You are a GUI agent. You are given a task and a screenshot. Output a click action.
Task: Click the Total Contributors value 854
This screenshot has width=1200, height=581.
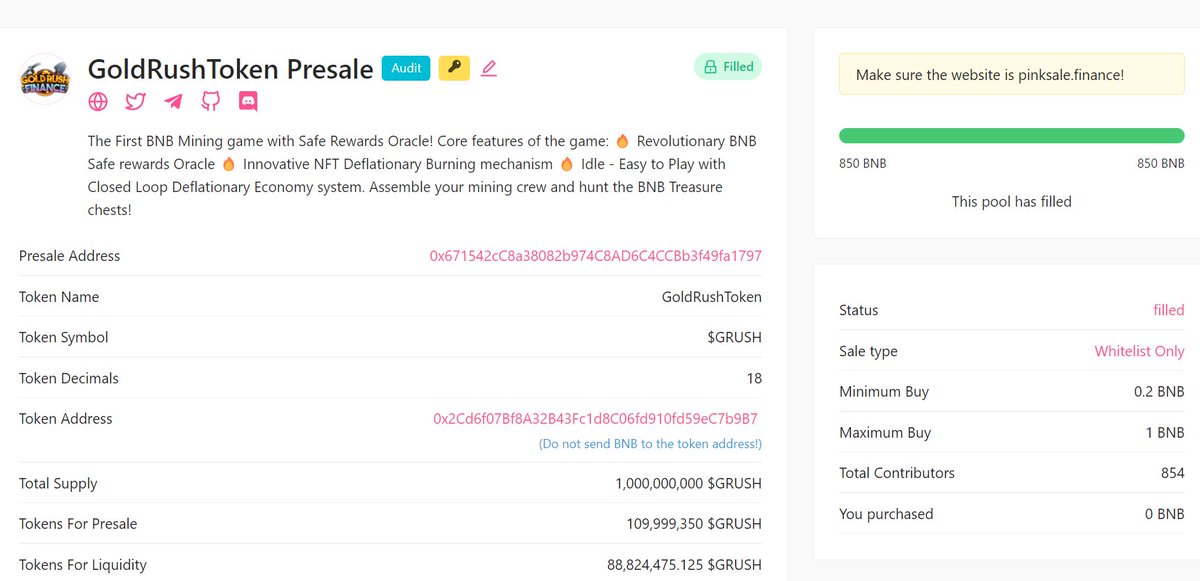click(1173, 473)
